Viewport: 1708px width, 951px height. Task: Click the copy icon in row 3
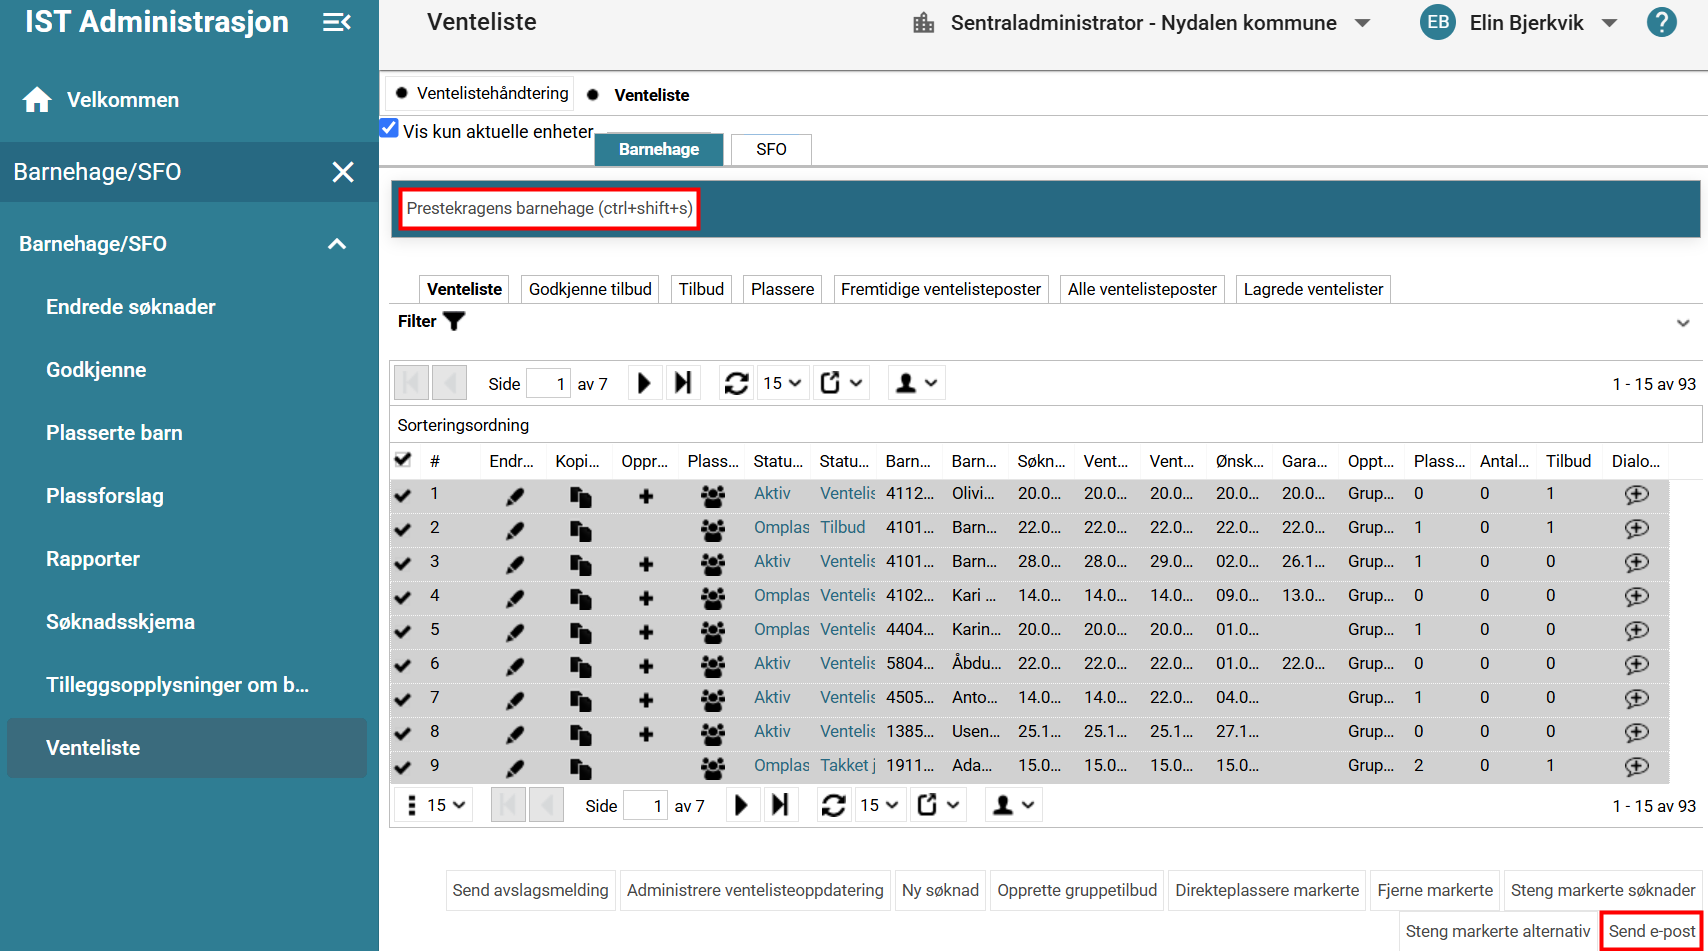click(x=580, y=563)
